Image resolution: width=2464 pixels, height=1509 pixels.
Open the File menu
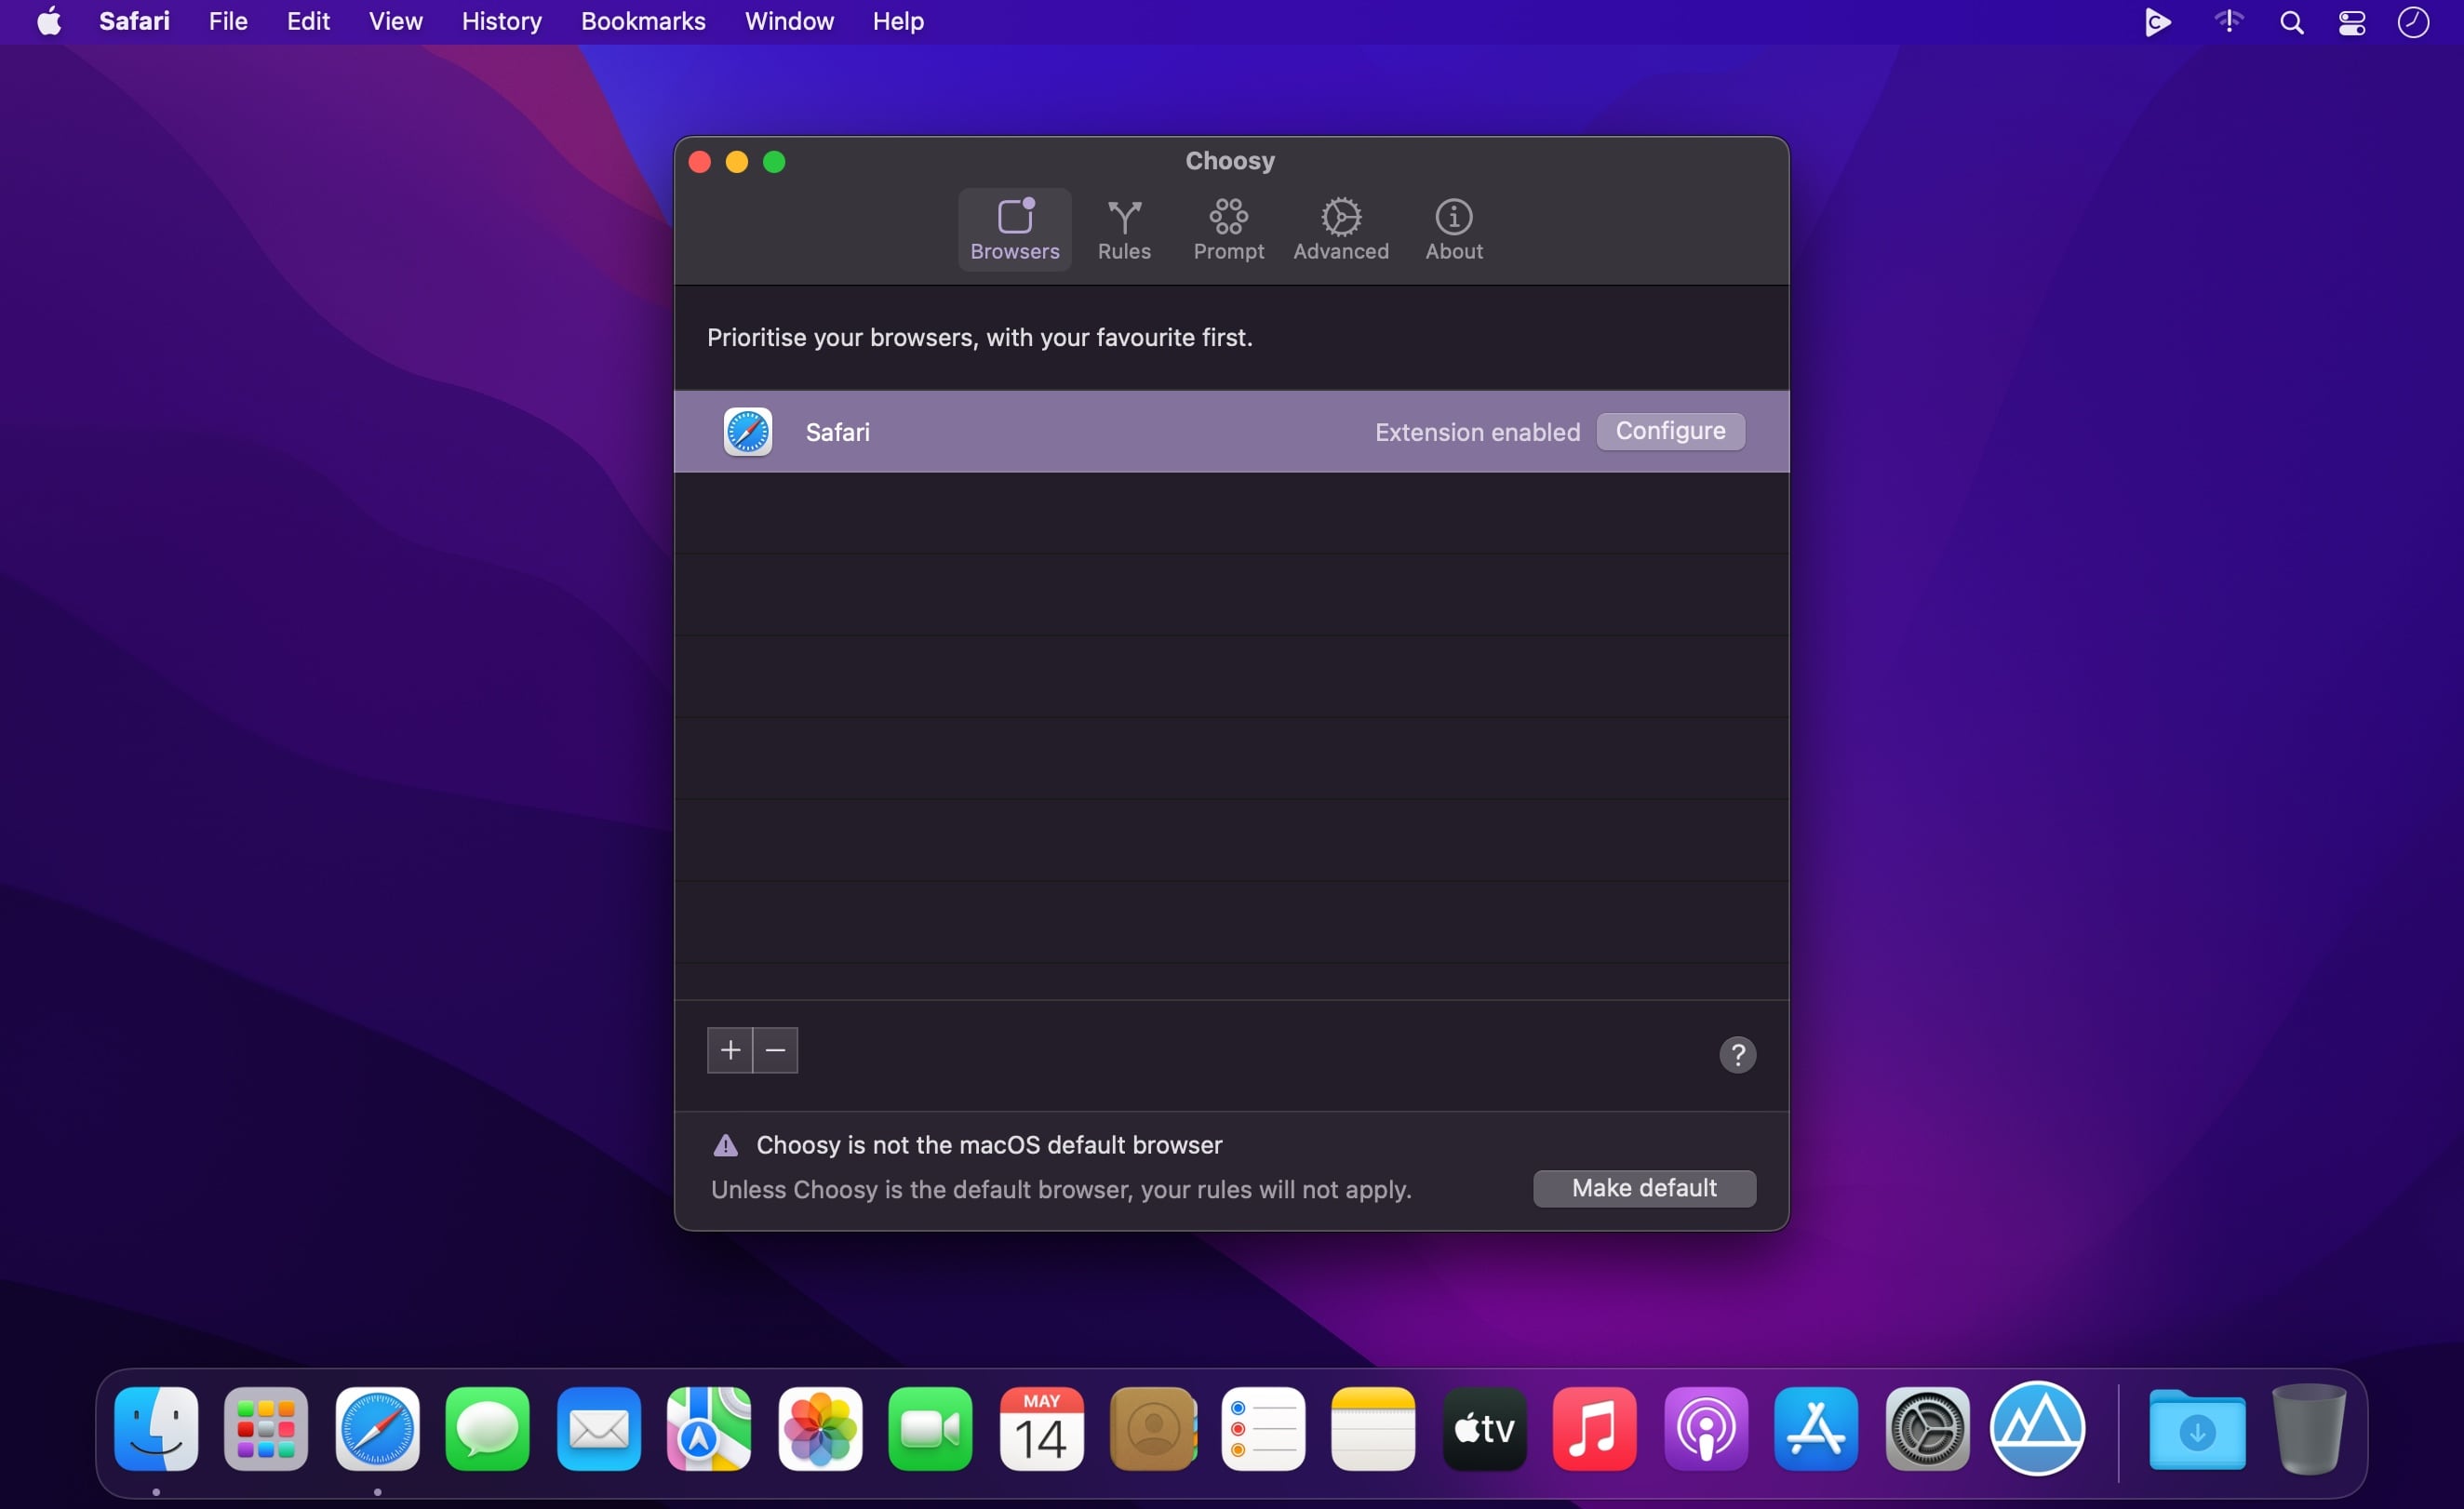[x=228, y=21]
